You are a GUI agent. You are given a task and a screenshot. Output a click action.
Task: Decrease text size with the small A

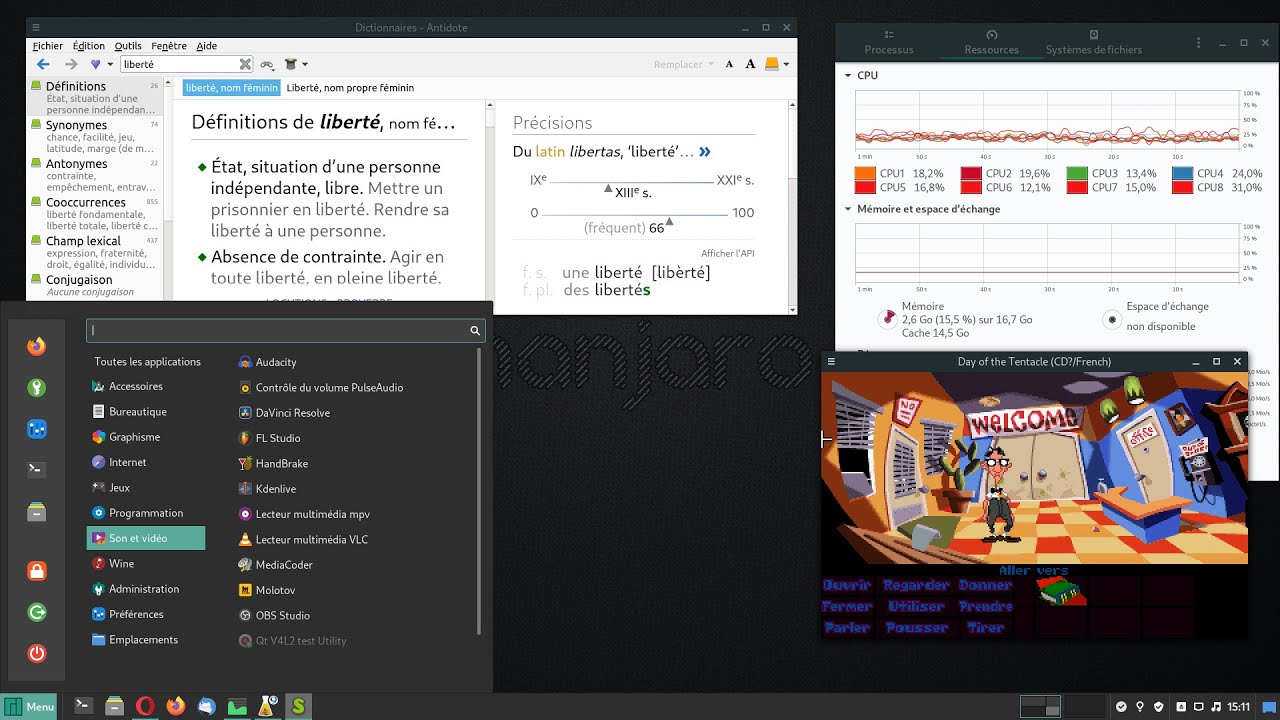tap(729, 64)
